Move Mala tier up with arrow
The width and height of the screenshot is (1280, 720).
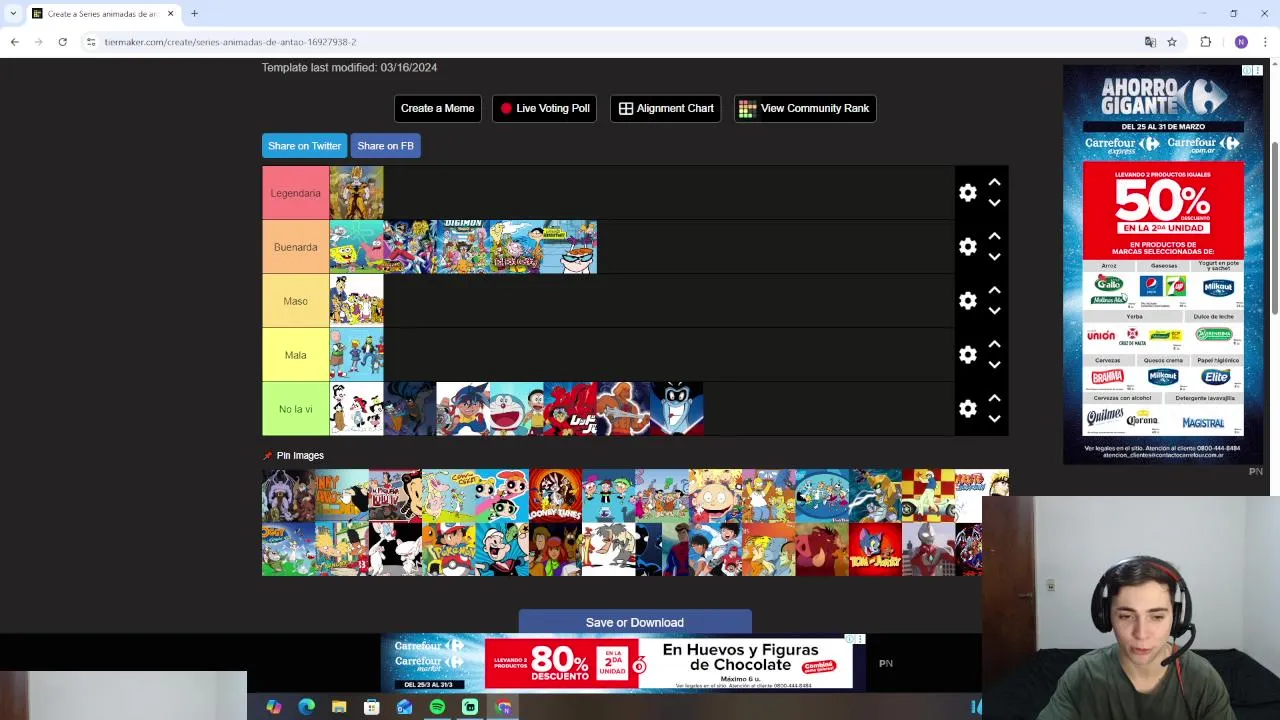994,345
